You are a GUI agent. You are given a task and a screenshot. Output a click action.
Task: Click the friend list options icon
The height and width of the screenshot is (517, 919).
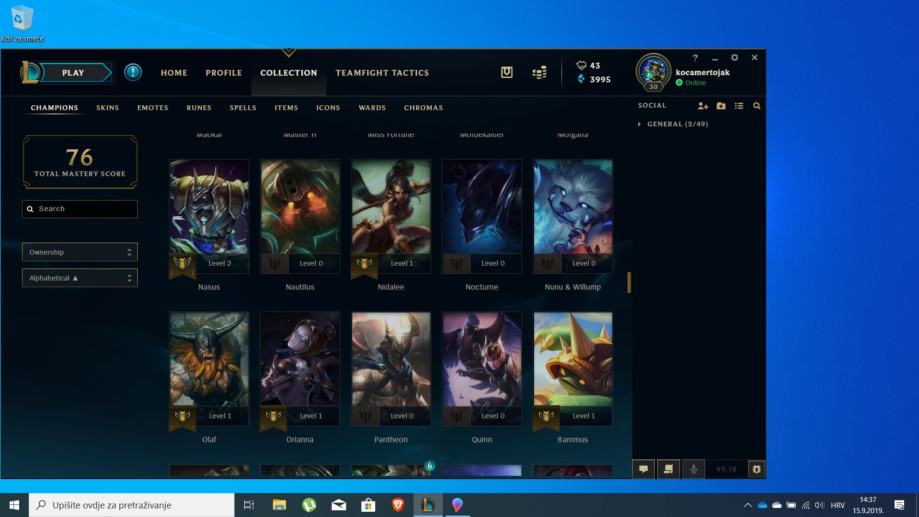pos(739,106)
